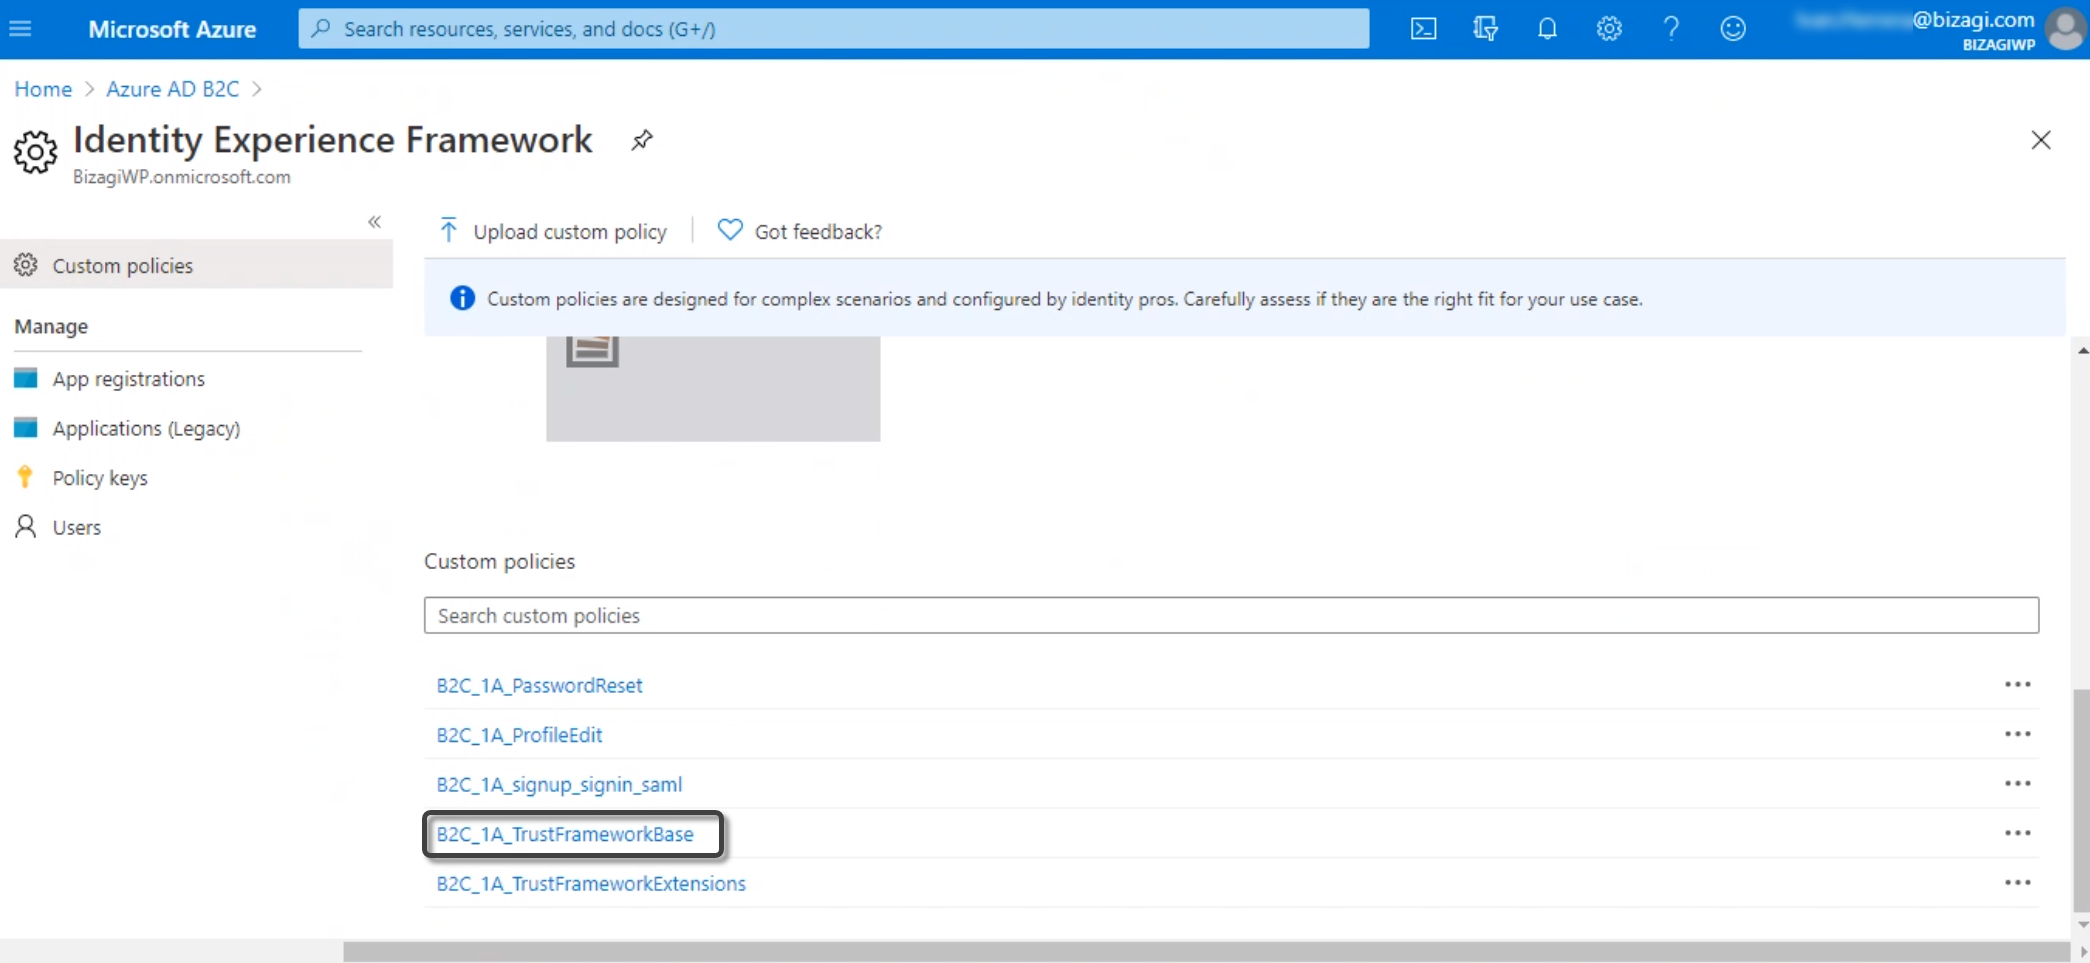This screenshot has height=963, width=2090.
Task: Open the account avatar menu
Action: pos(2065,29)
